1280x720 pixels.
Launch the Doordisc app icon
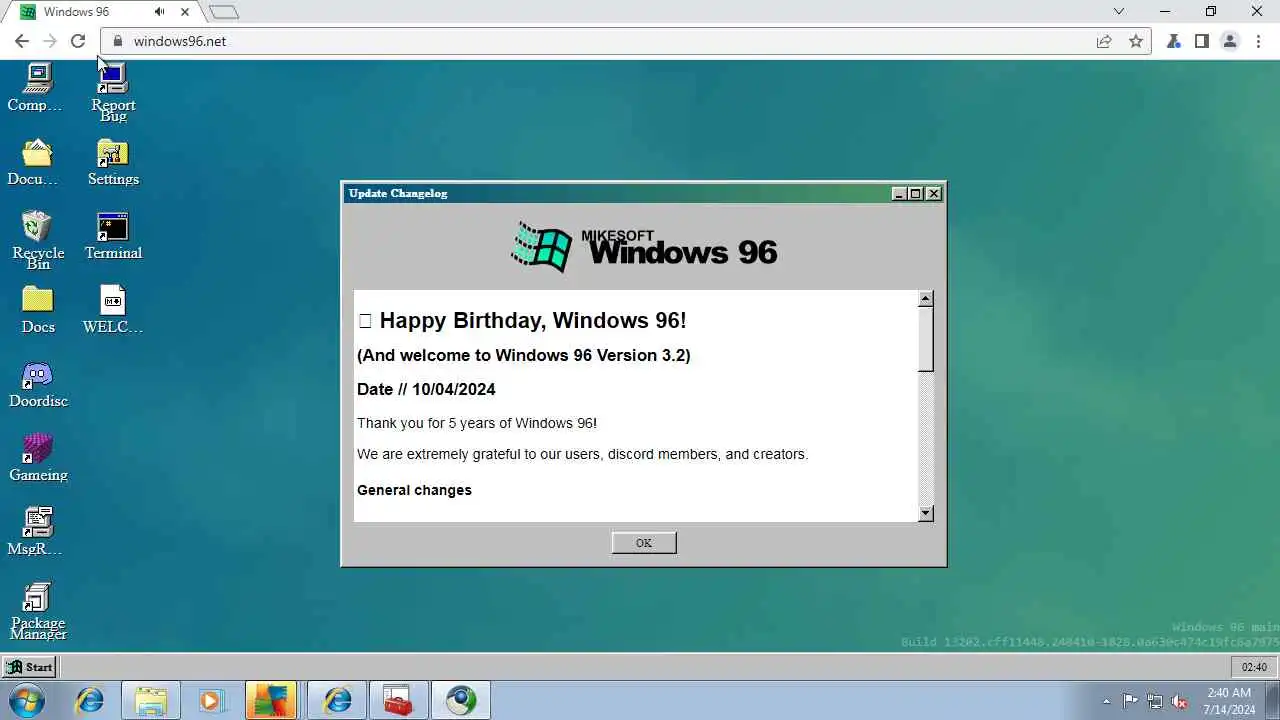[37, 384]
